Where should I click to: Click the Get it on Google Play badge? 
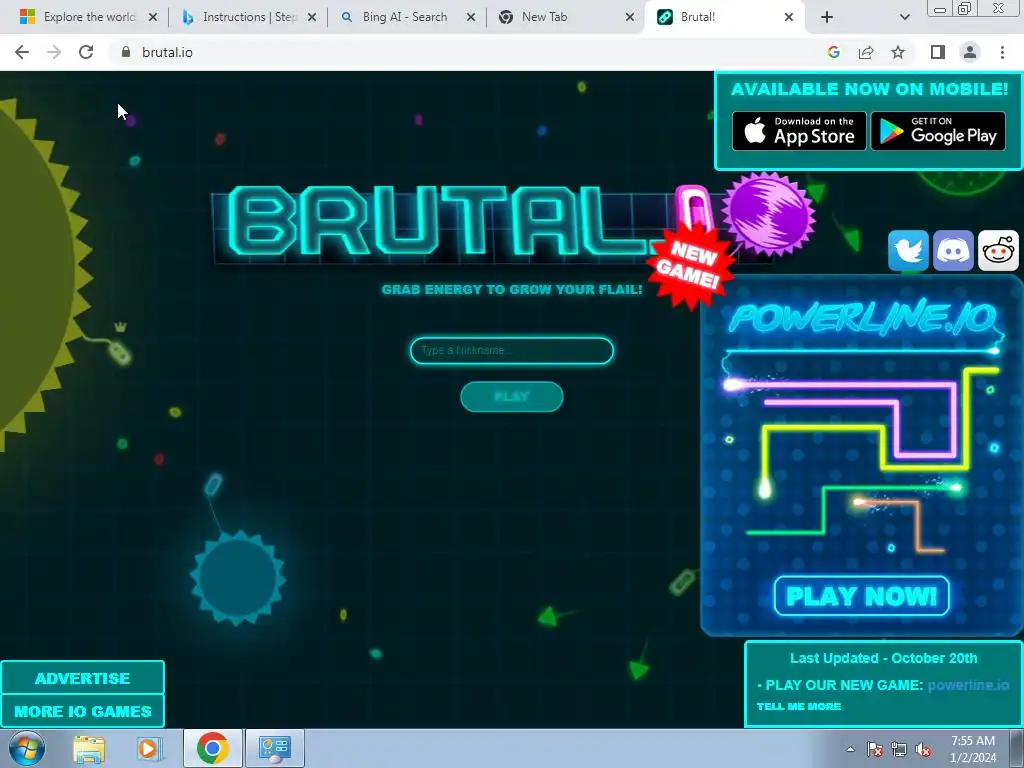(938, 131)
